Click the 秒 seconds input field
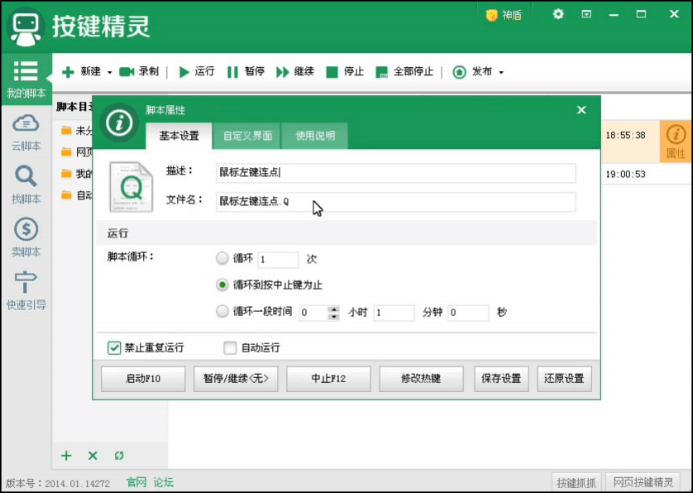The width and height of the screenshot is (693, 493). [x=468, y=313]
